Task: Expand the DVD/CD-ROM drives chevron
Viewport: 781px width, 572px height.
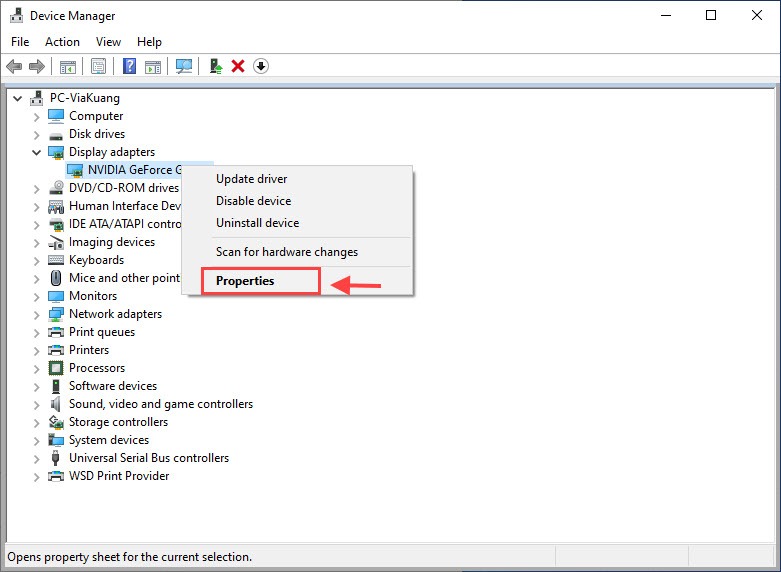Action: pos(36,189)
